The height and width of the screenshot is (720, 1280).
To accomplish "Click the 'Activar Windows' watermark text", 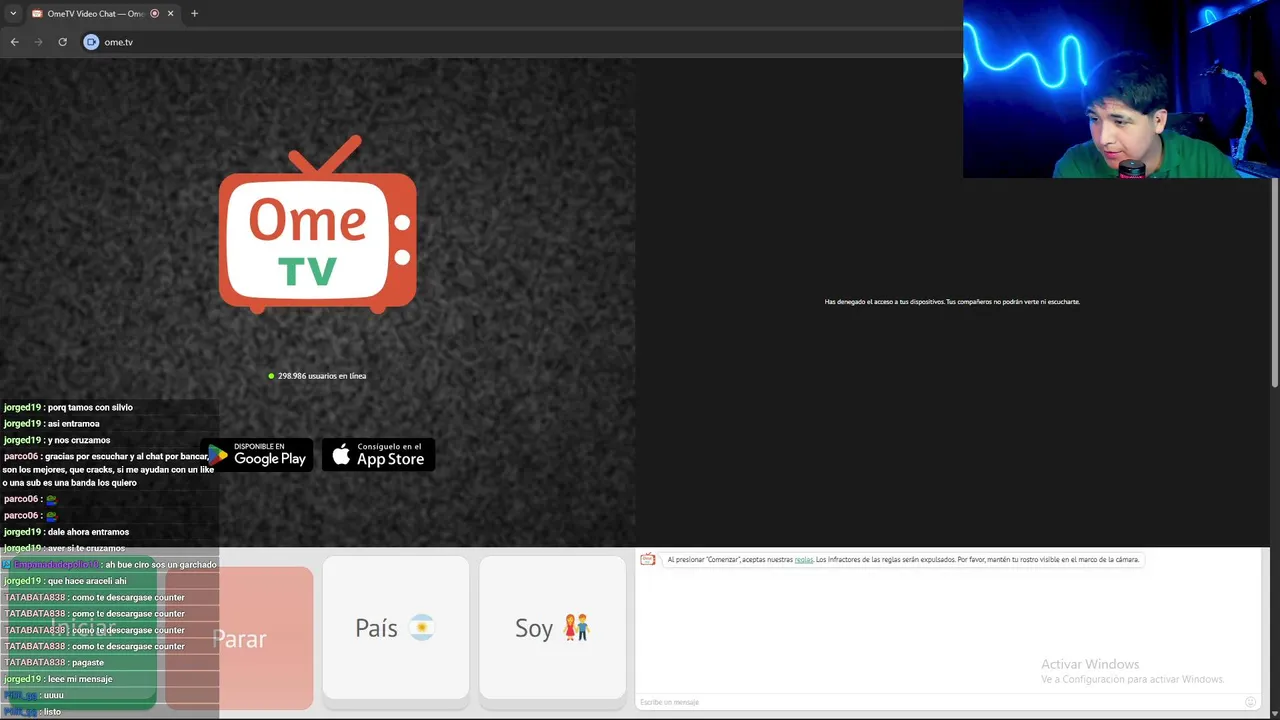I will coord(1090,664).
